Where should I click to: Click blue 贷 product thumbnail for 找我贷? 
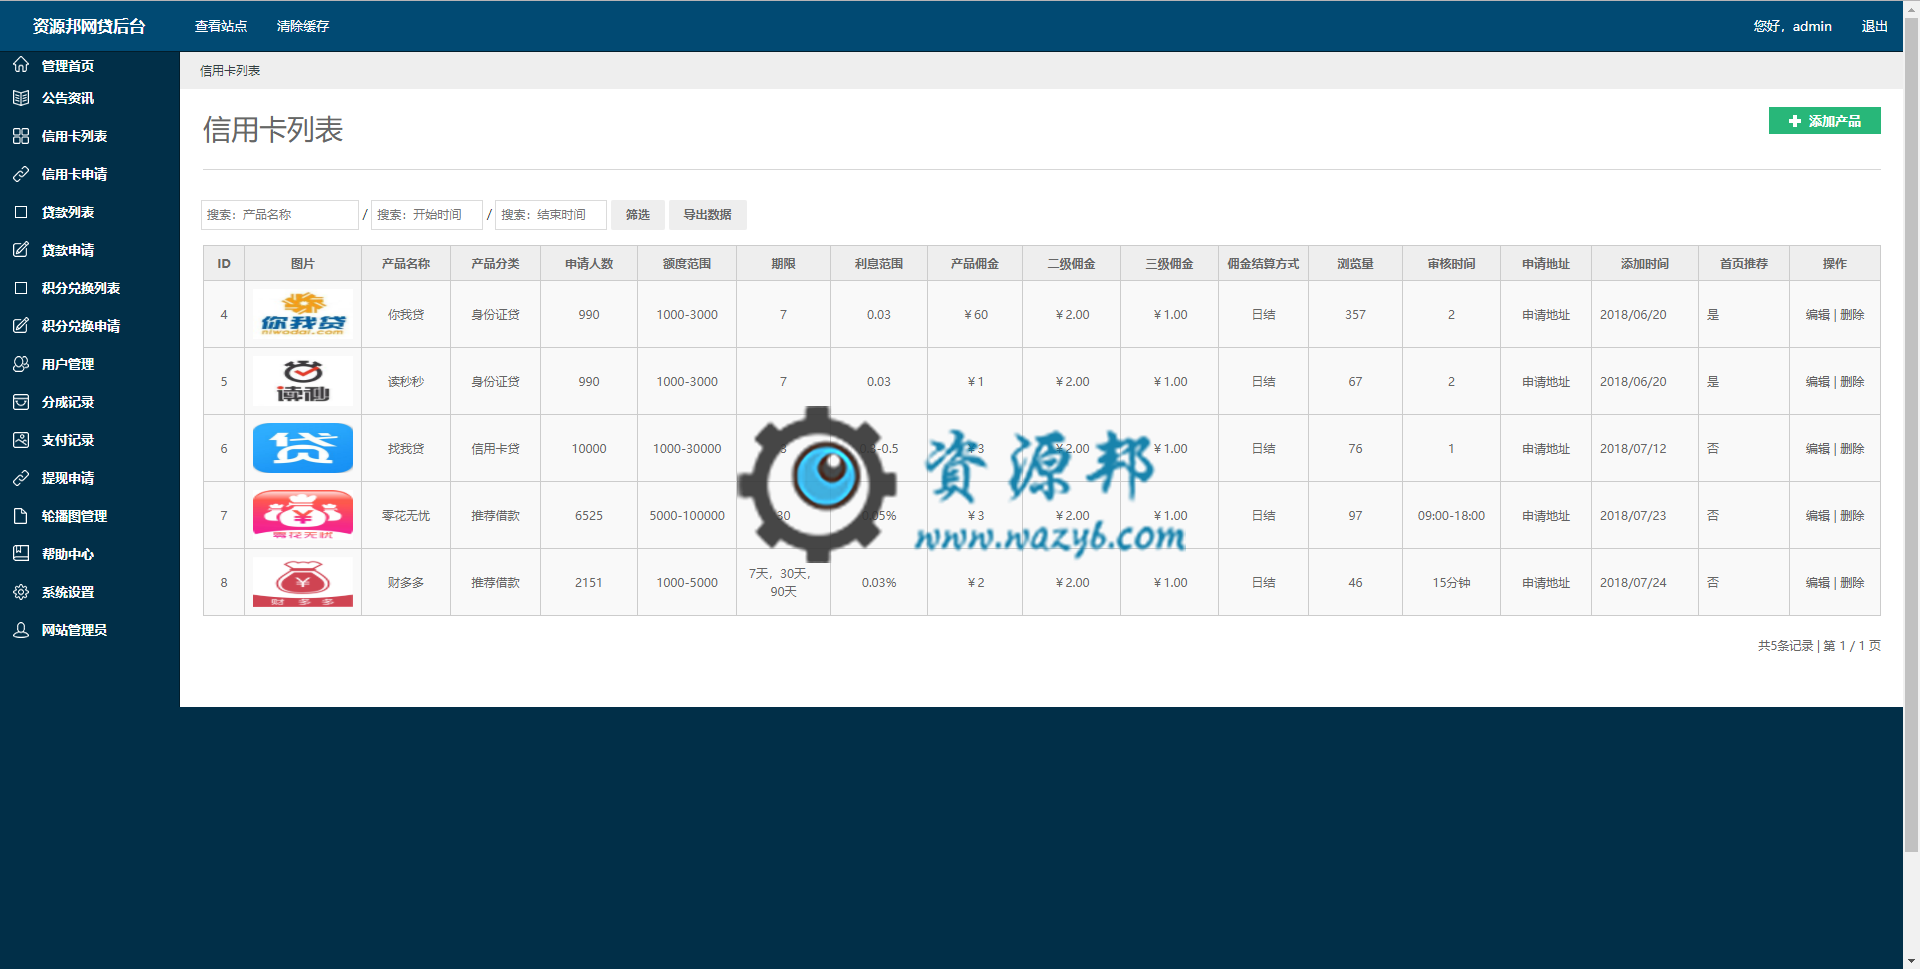(x=303, y=448)
